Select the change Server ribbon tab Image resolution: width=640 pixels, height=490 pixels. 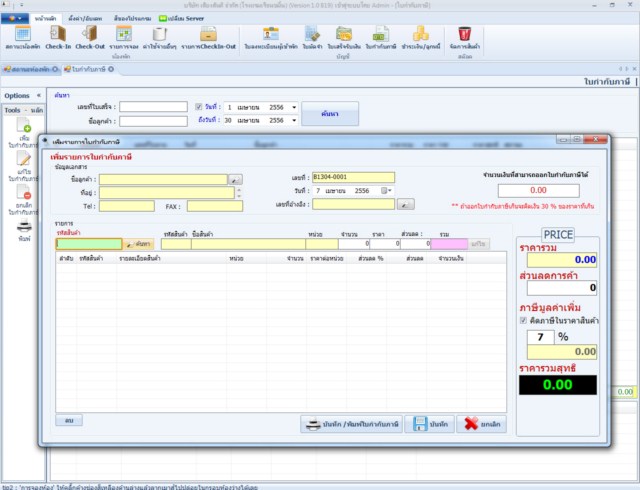pyautogui.click(x=182, y=19)
